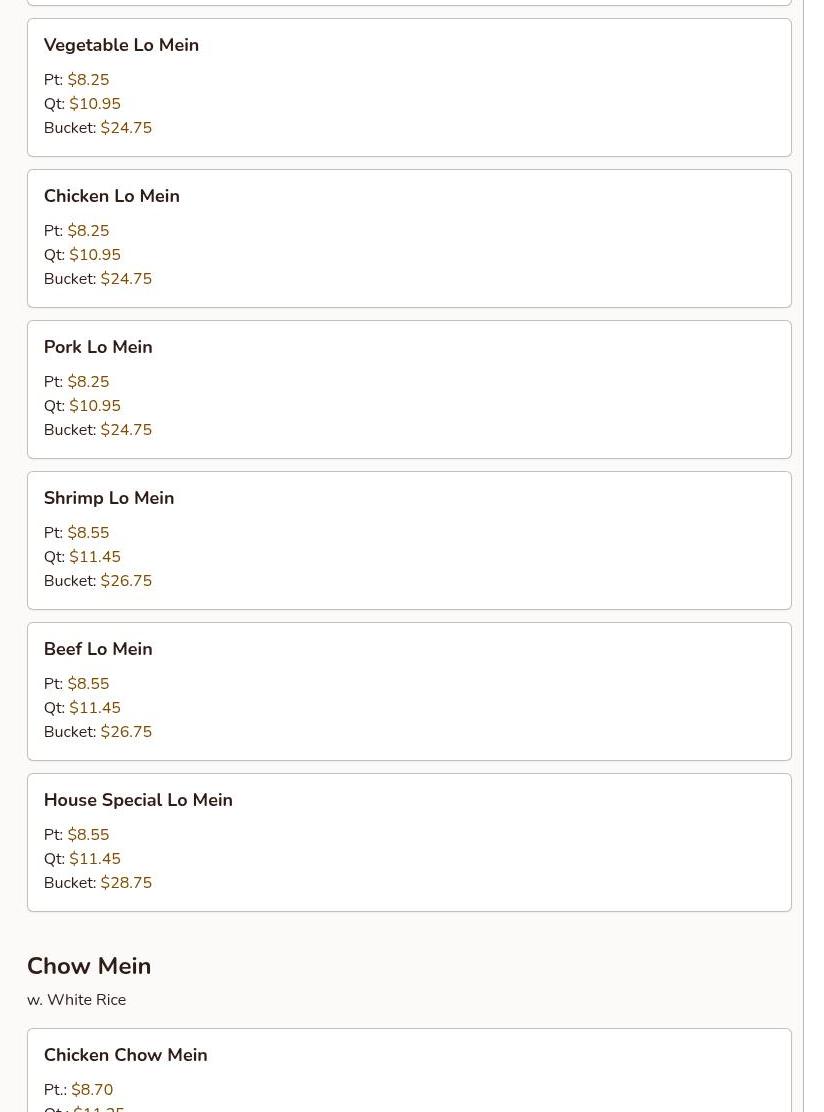Click House Special Lo Mein Qt price

click(95, 859)
